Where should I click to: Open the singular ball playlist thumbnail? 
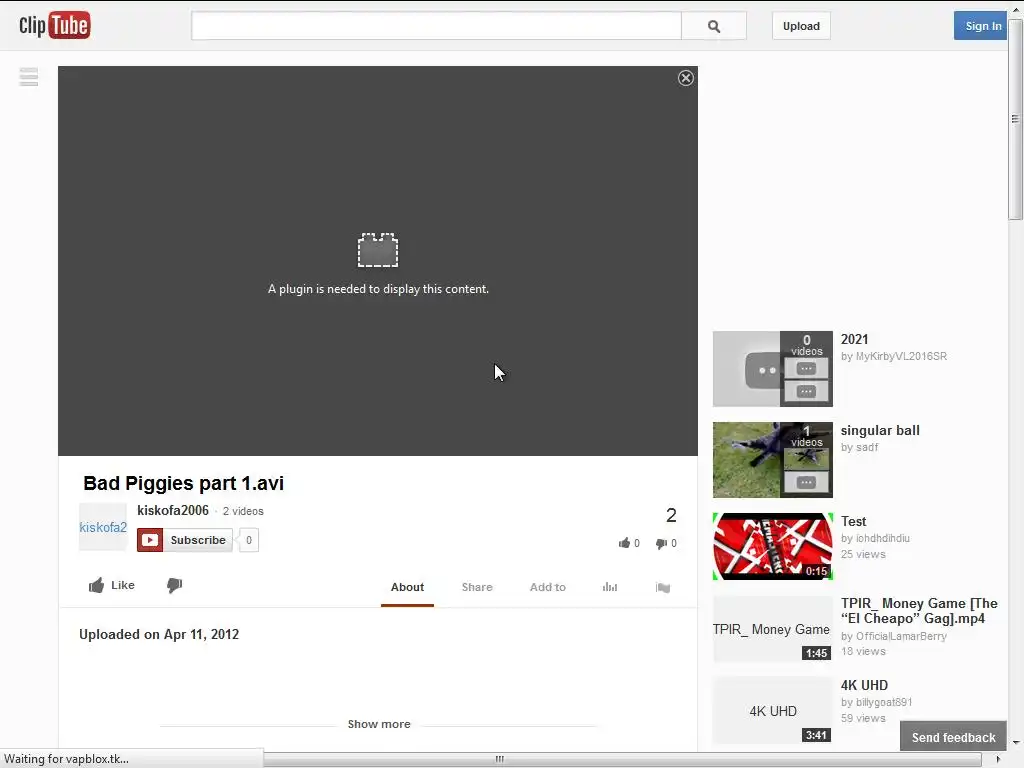[773, 460]
